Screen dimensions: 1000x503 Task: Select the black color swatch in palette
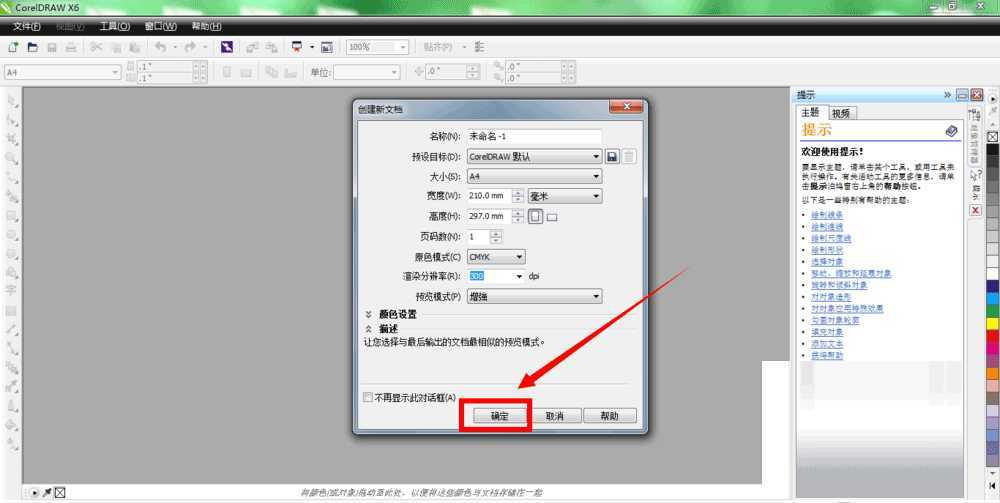[x=993, y=149]
